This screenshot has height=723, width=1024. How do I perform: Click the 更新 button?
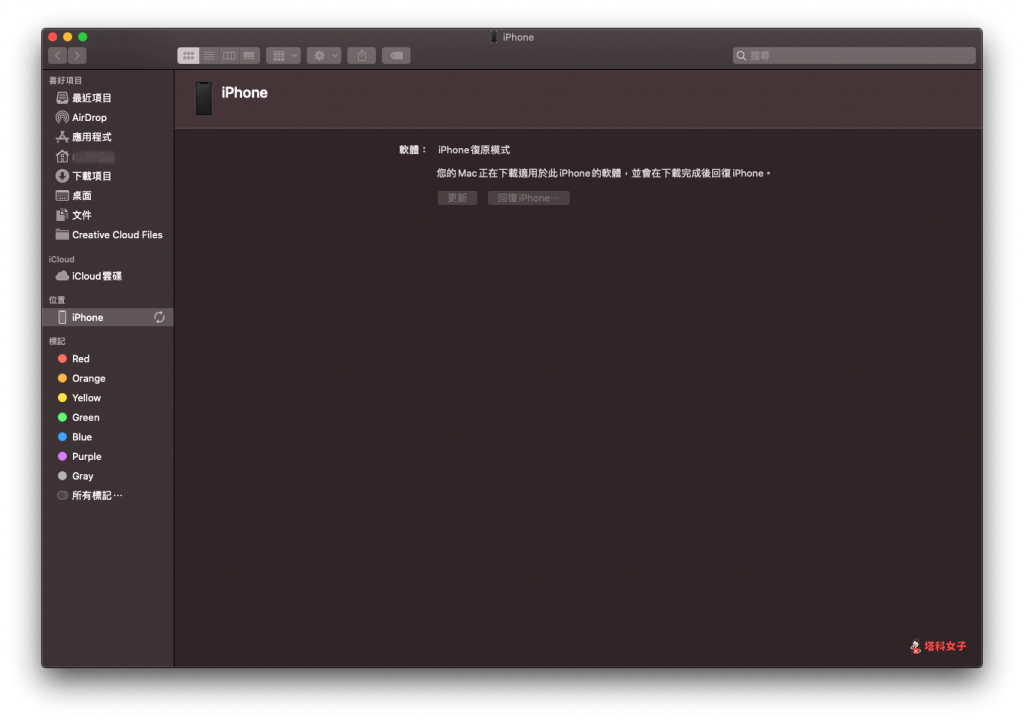click(457, 198)
